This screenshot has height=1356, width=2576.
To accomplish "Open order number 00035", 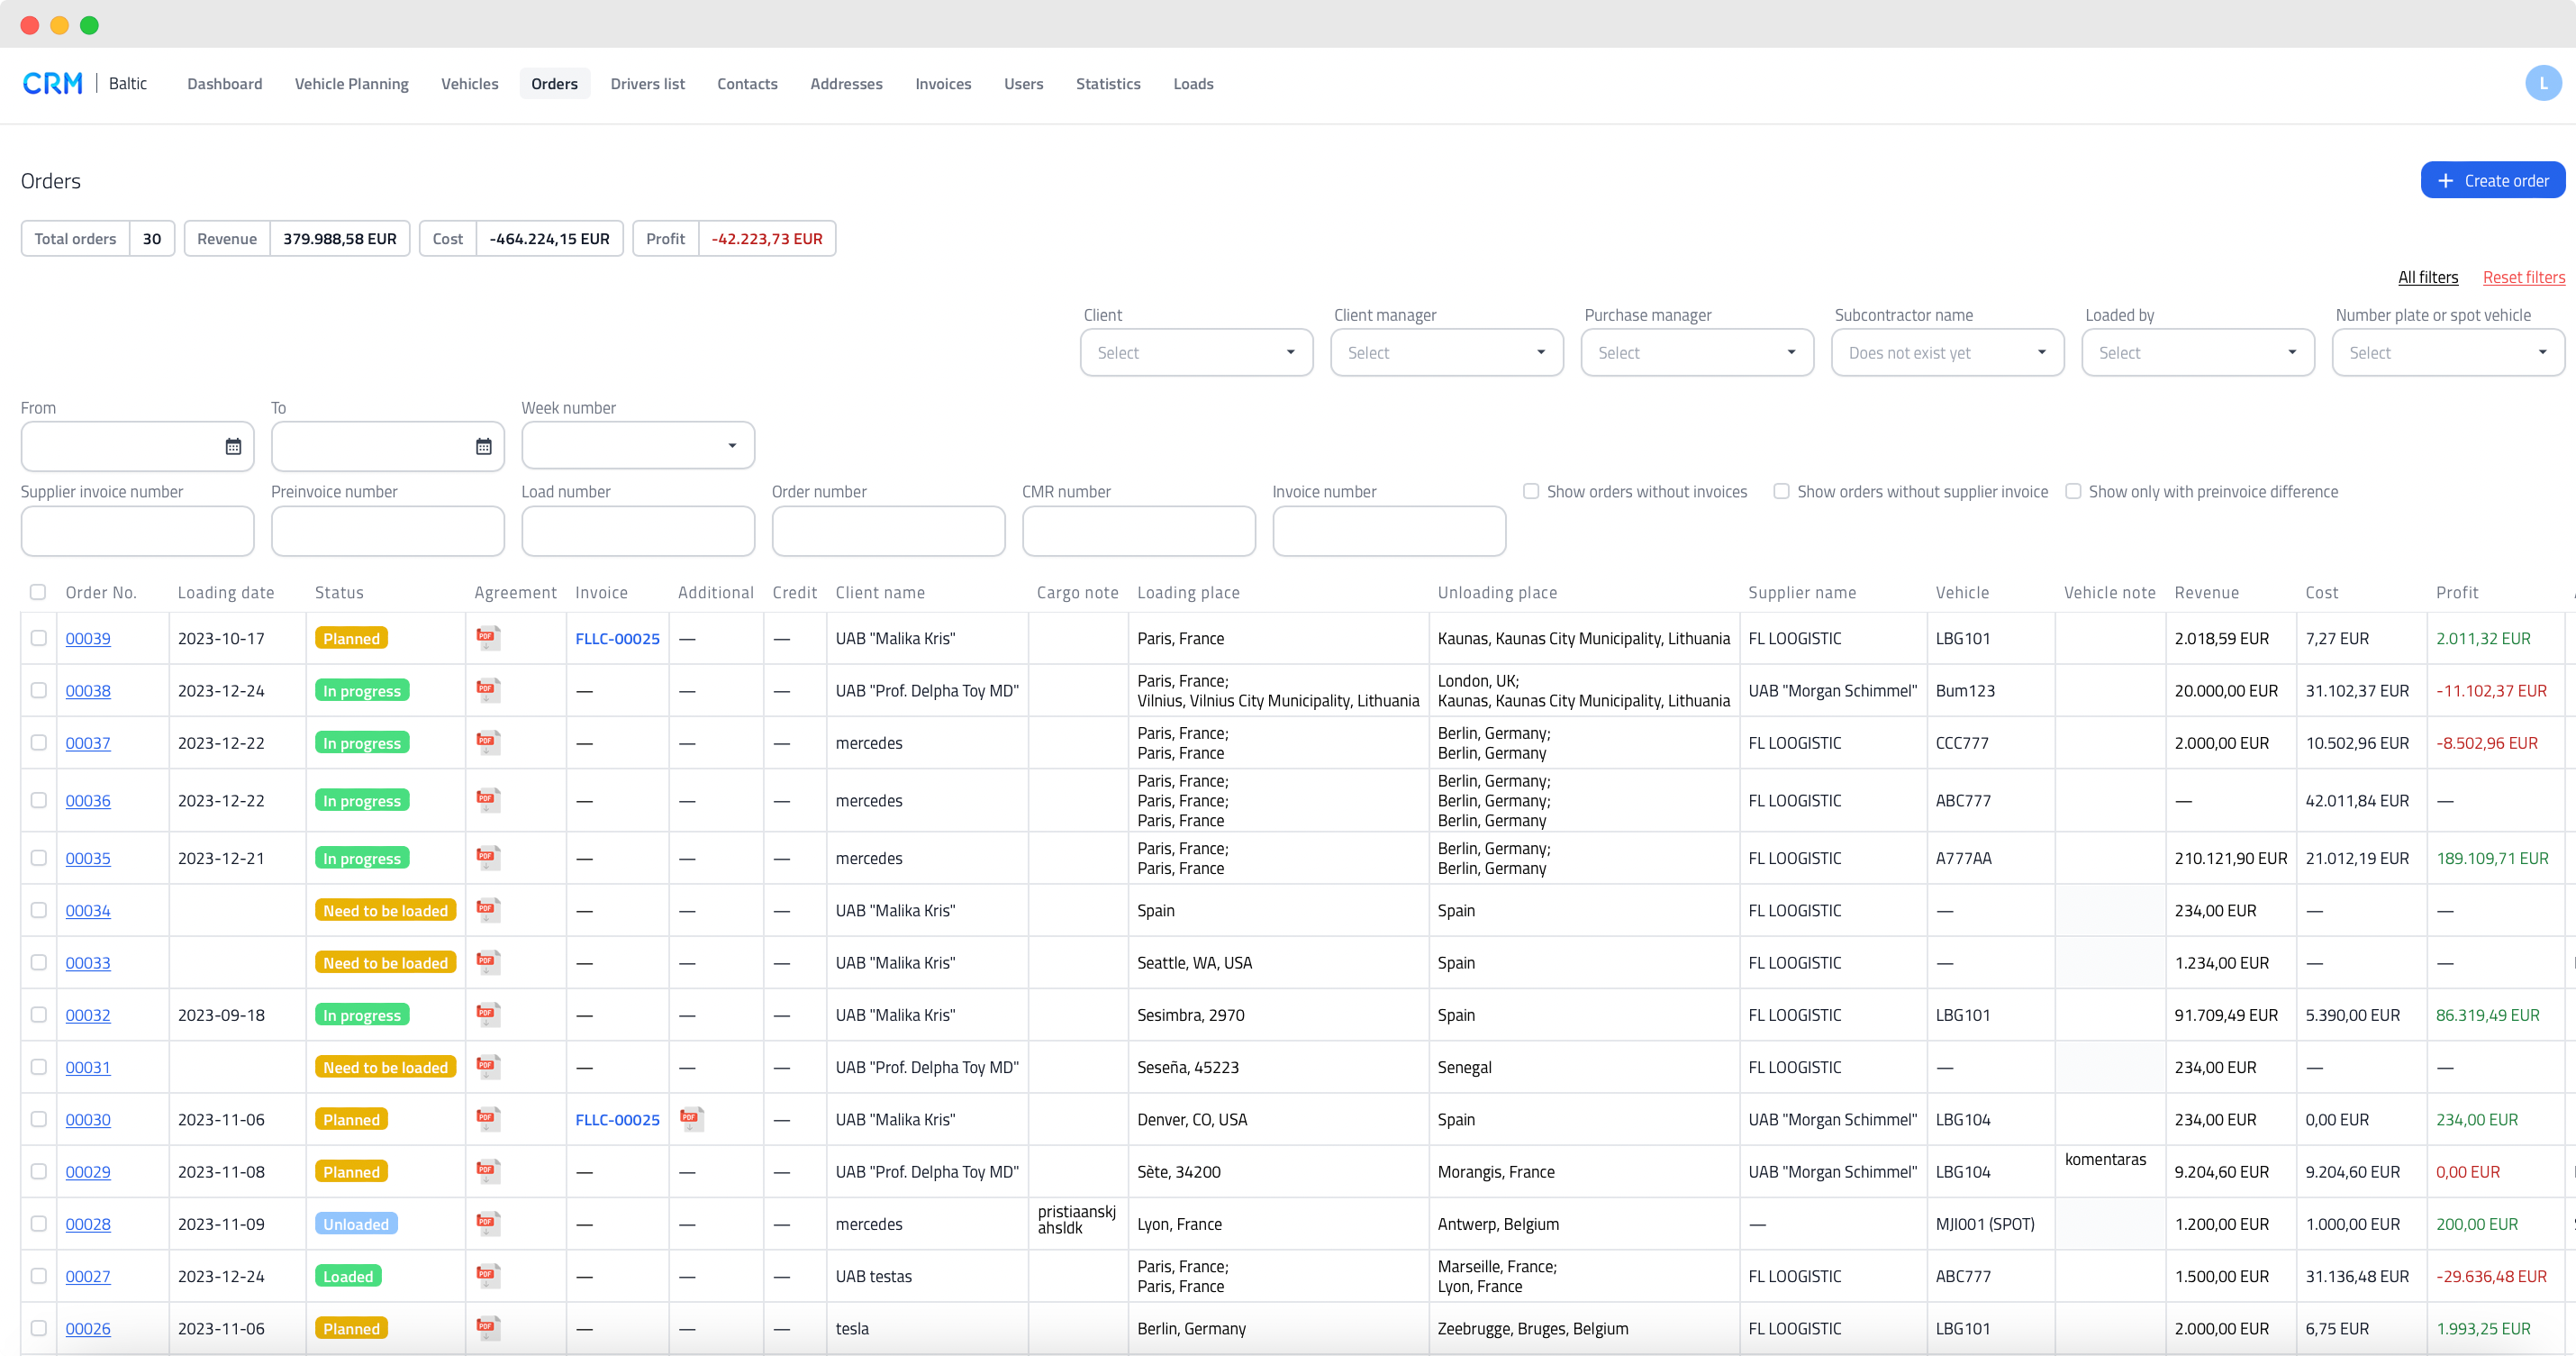I will [88, 857].
